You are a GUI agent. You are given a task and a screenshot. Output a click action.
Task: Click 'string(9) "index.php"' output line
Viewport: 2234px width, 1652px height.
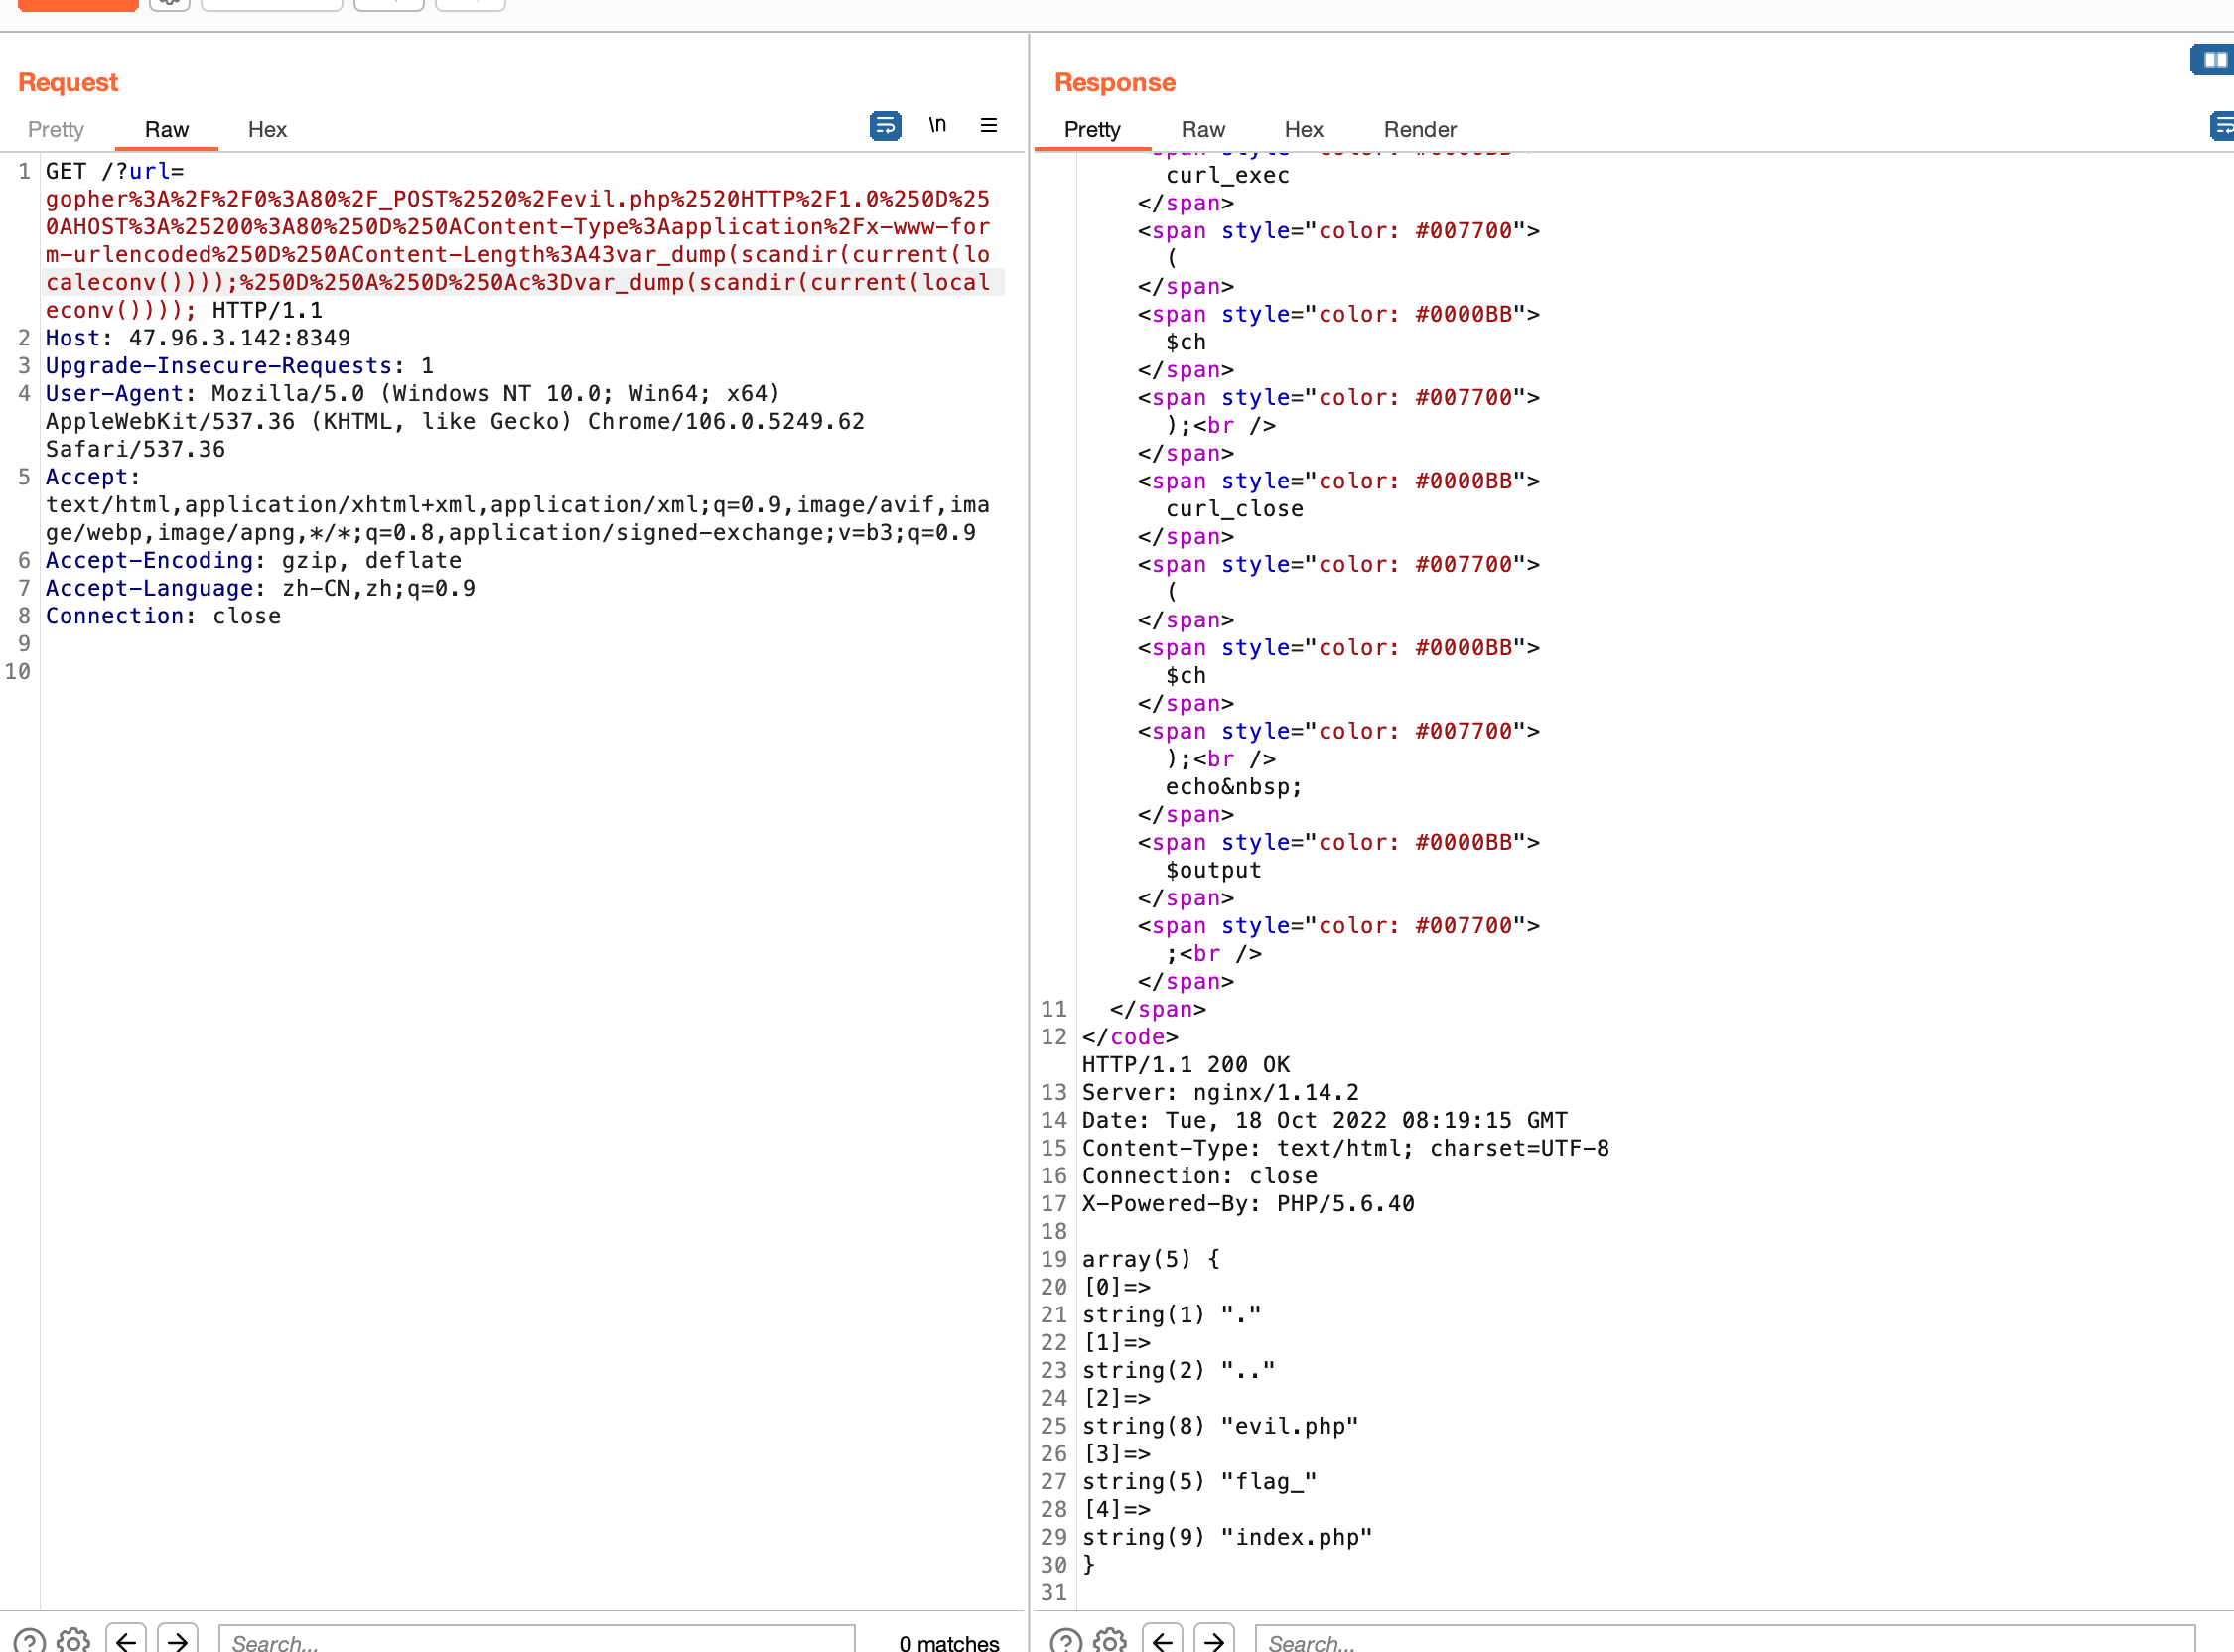pos(1228,1538)
